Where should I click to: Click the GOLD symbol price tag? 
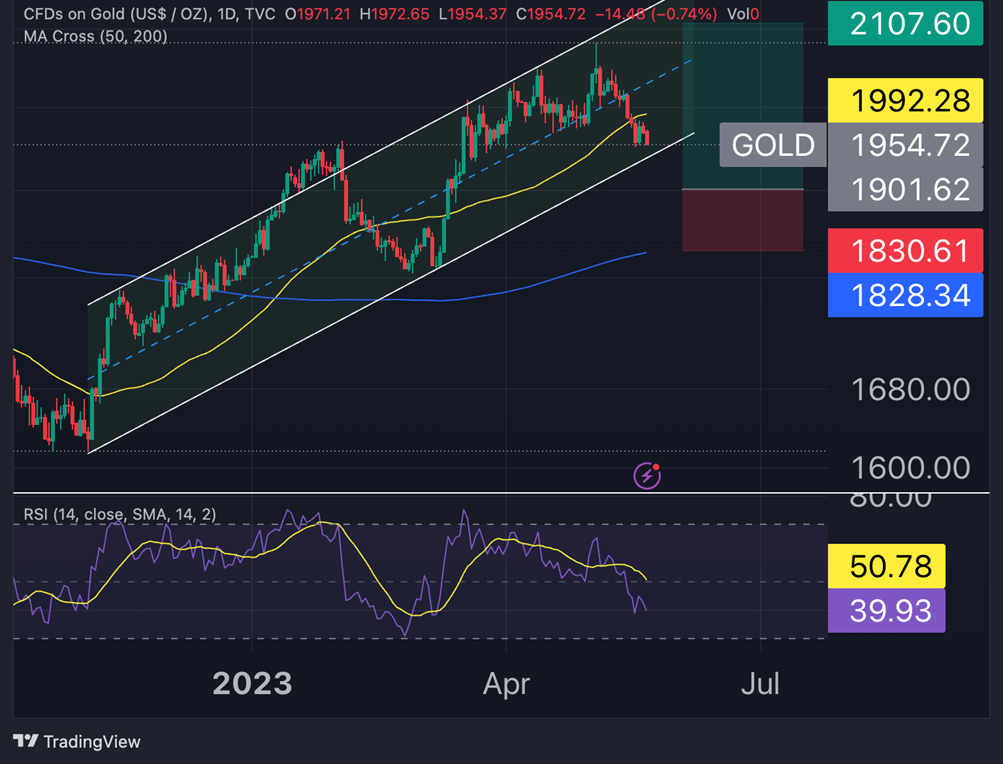(x=773, y=145)
